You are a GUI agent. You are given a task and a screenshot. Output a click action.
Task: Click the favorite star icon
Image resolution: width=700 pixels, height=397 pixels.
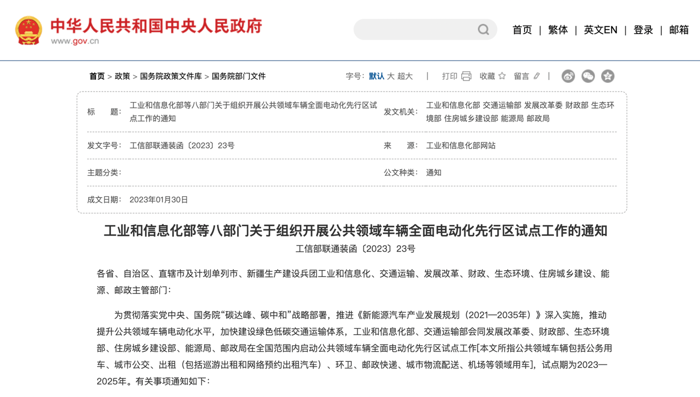pos(502,76)
